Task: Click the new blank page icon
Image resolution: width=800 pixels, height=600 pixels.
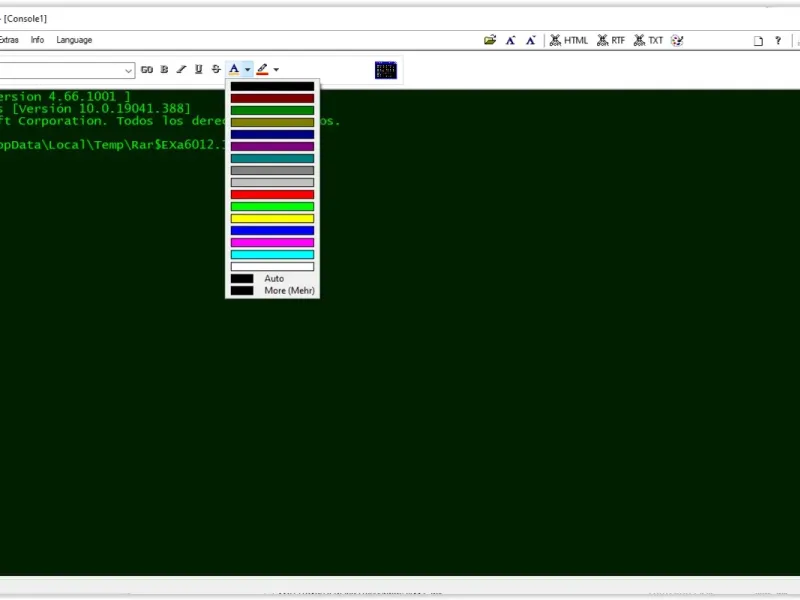Action: [758, 41]
